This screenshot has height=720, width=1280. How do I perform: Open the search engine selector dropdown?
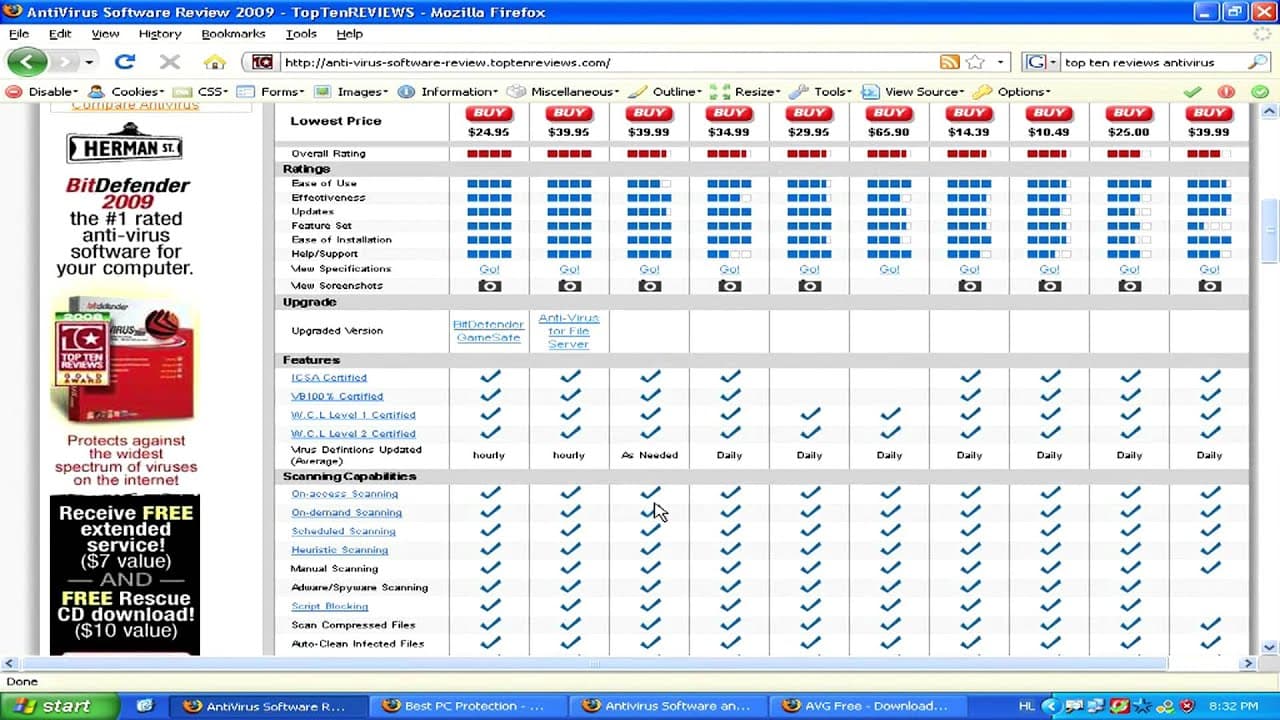point(1040,62)
